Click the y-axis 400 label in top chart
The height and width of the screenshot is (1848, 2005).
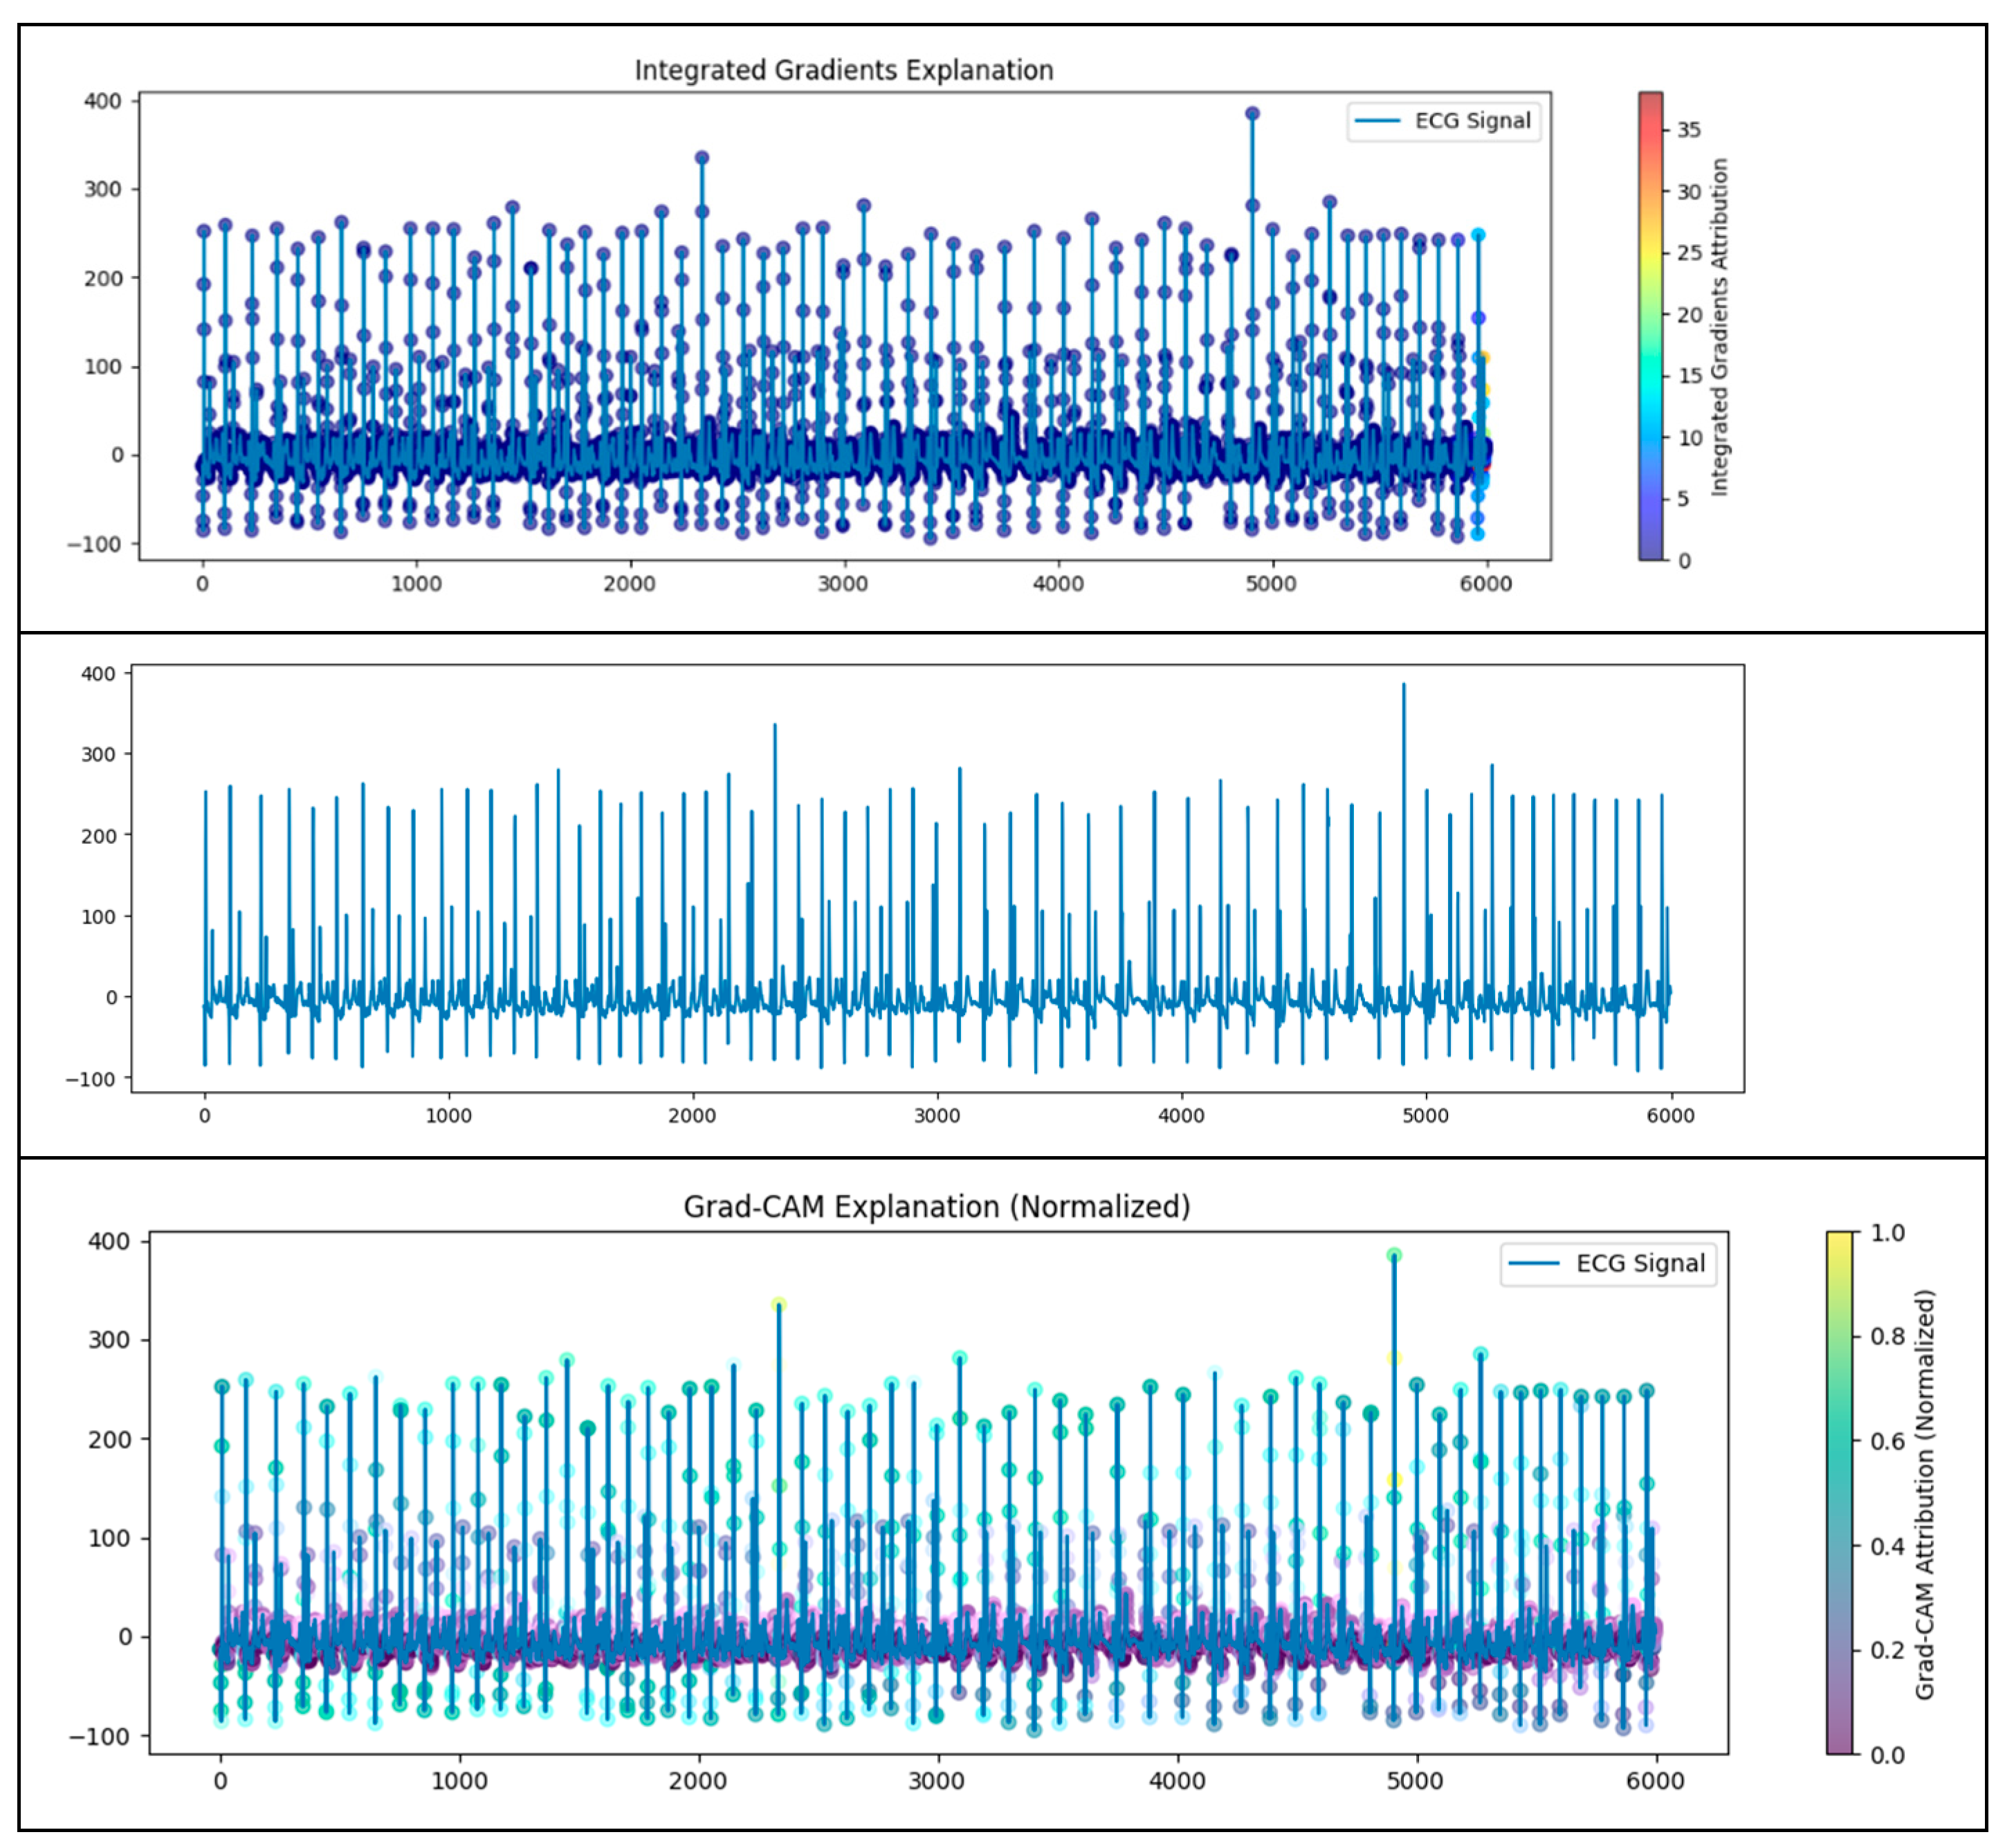[x=102, y=101]
